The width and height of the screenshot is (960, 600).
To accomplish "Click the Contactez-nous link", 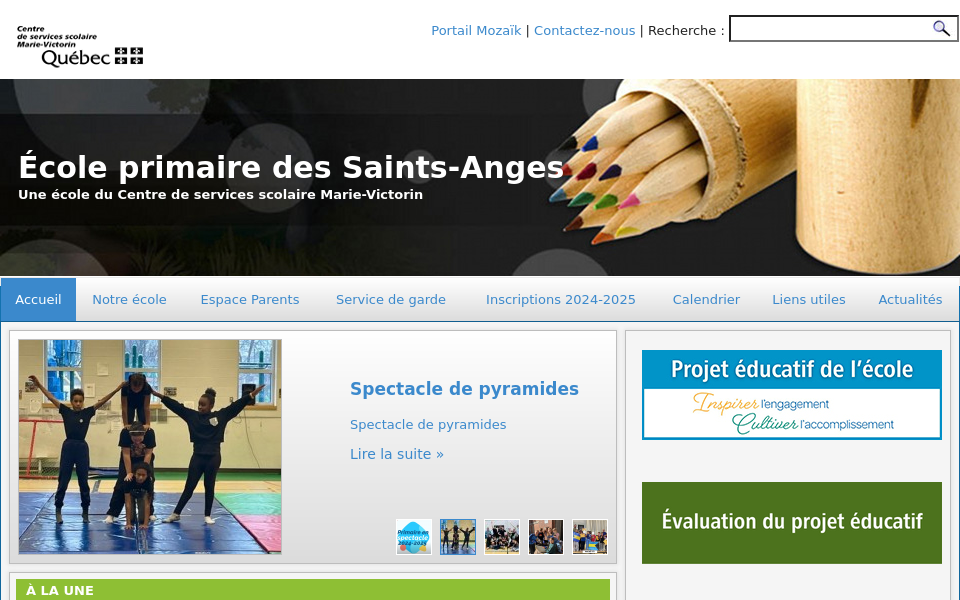I will tap(584, 30).
